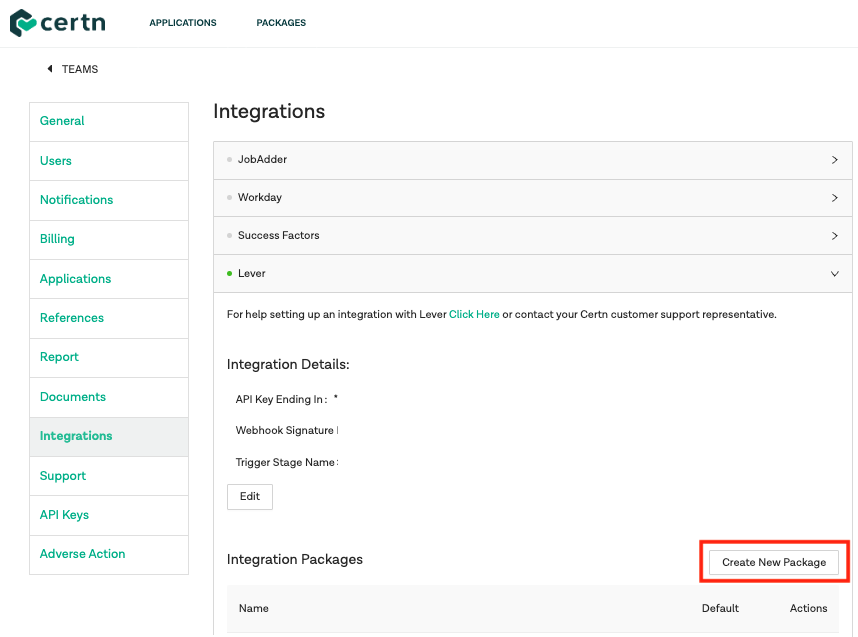
Task: Click the JobAdder row label
Action: click(262, 159)
